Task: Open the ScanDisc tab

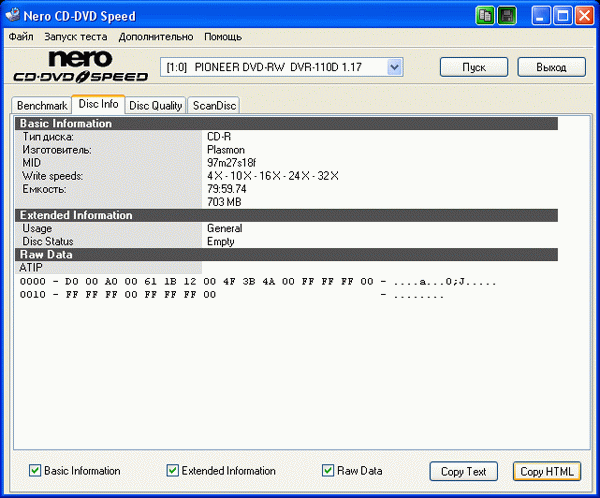Action: click(x=214, y=105)
